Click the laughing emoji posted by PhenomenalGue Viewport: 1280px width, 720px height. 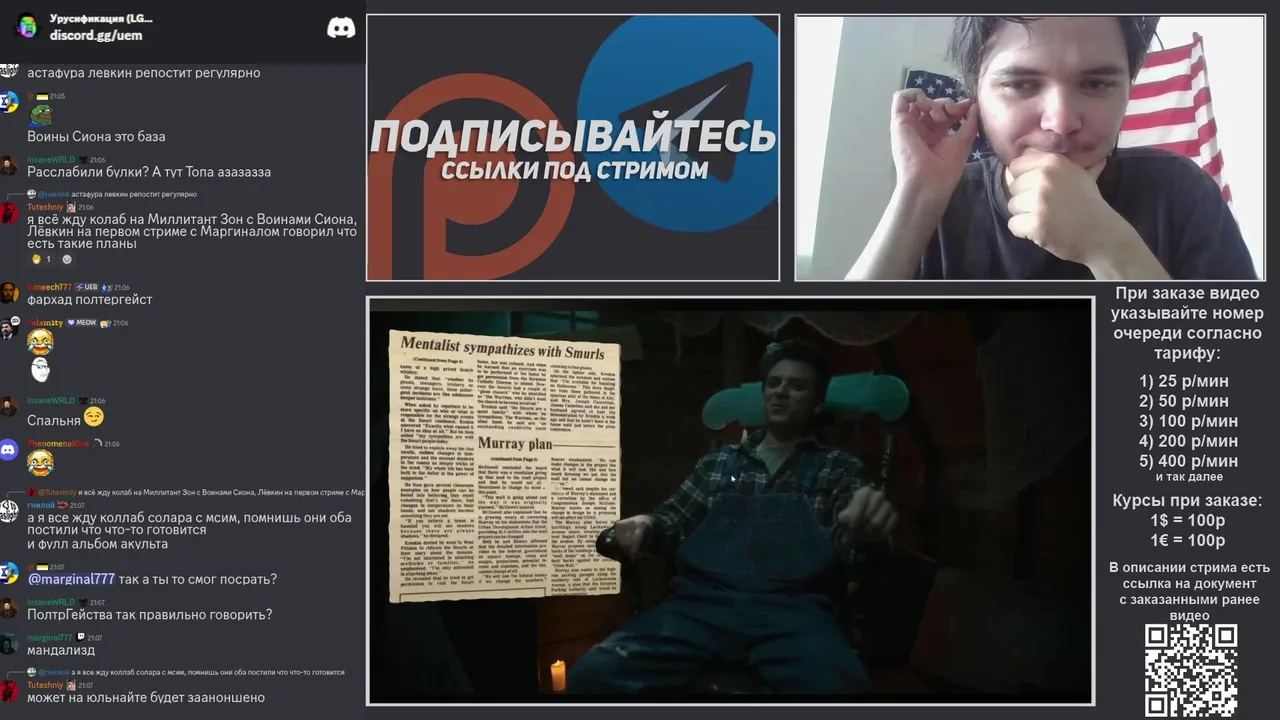coord(40,463)
